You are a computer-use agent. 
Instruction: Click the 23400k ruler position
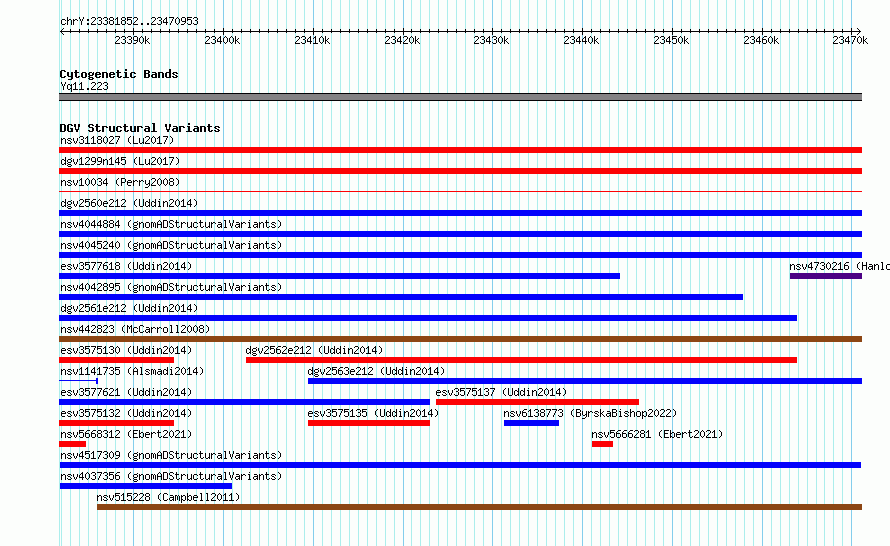pos(222,40)
